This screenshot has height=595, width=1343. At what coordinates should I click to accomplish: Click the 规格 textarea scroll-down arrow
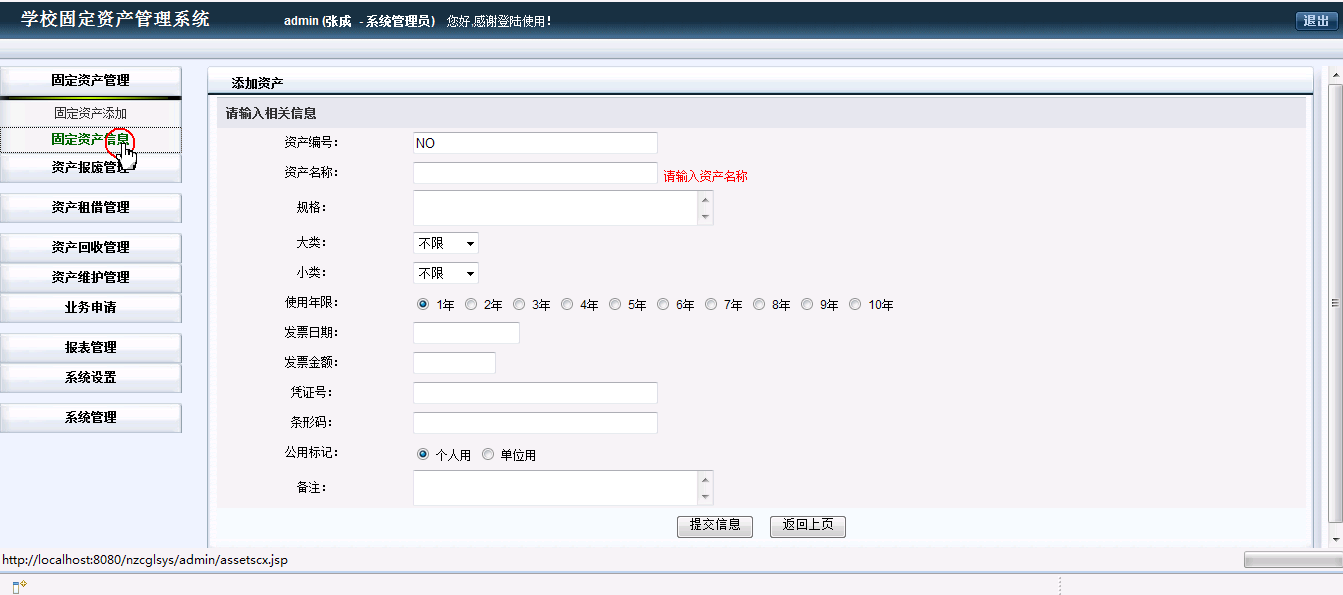click(706, 217)
